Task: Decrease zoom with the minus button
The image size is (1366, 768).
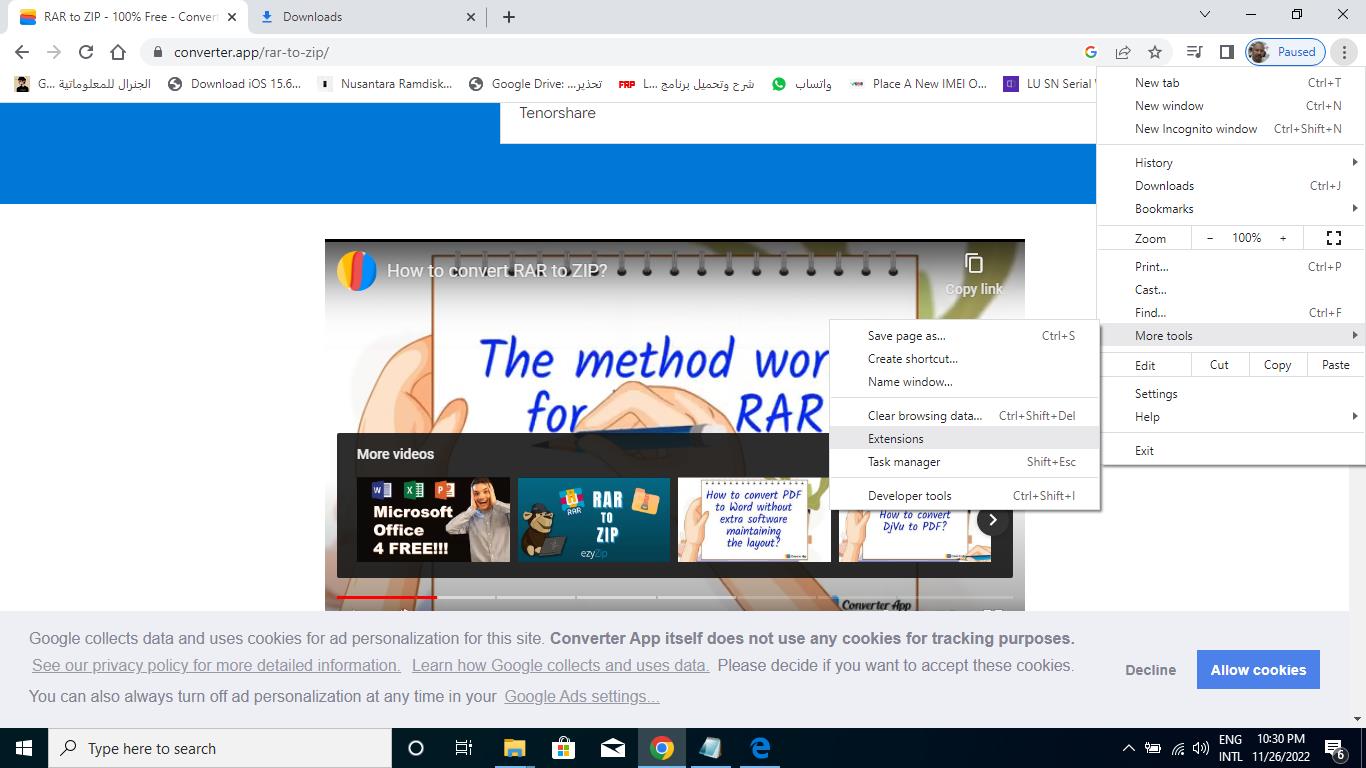Action: click(x=1210, y=238)
